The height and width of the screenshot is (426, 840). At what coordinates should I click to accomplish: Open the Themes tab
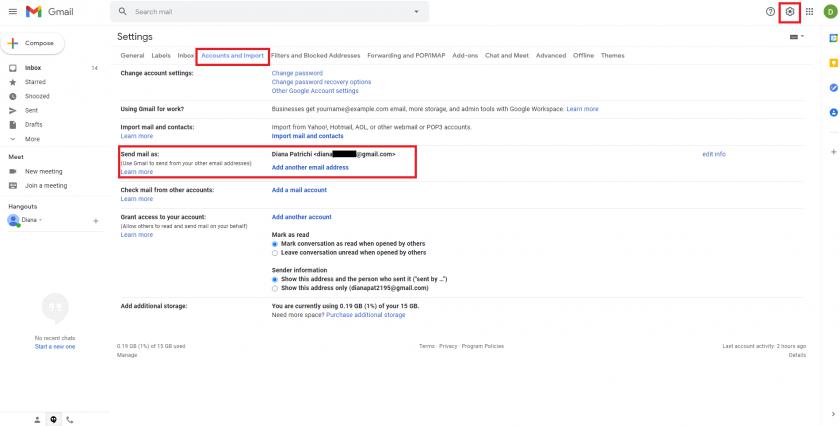point(612,56)
